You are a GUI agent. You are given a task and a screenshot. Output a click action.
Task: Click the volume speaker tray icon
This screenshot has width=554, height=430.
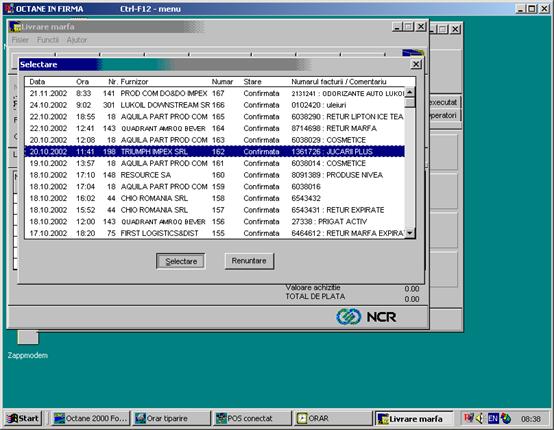click(x=479, y=419)
